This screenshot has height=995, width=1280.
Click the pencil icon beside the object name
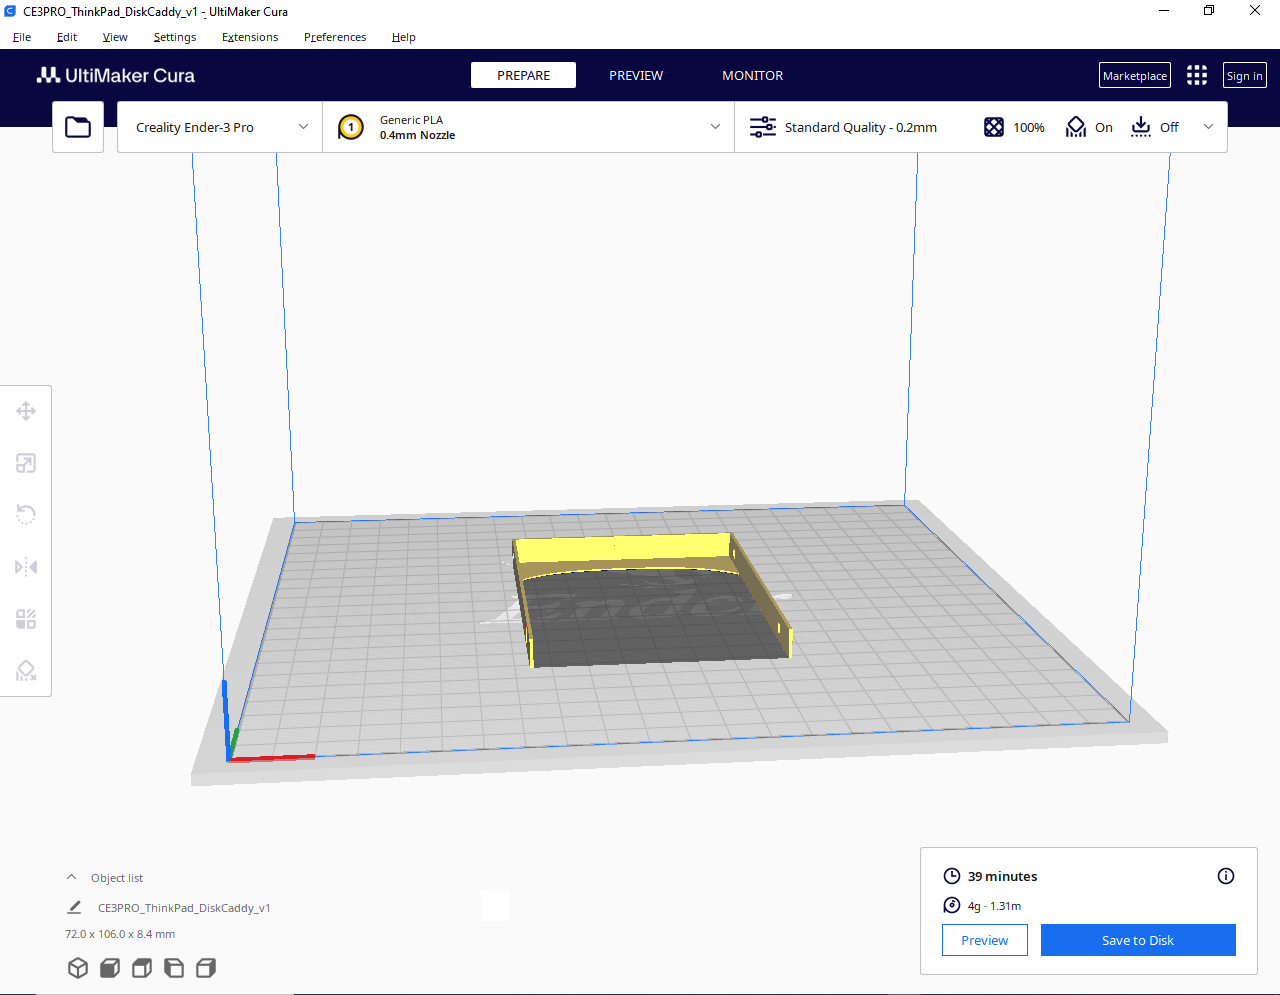[74, 907]
